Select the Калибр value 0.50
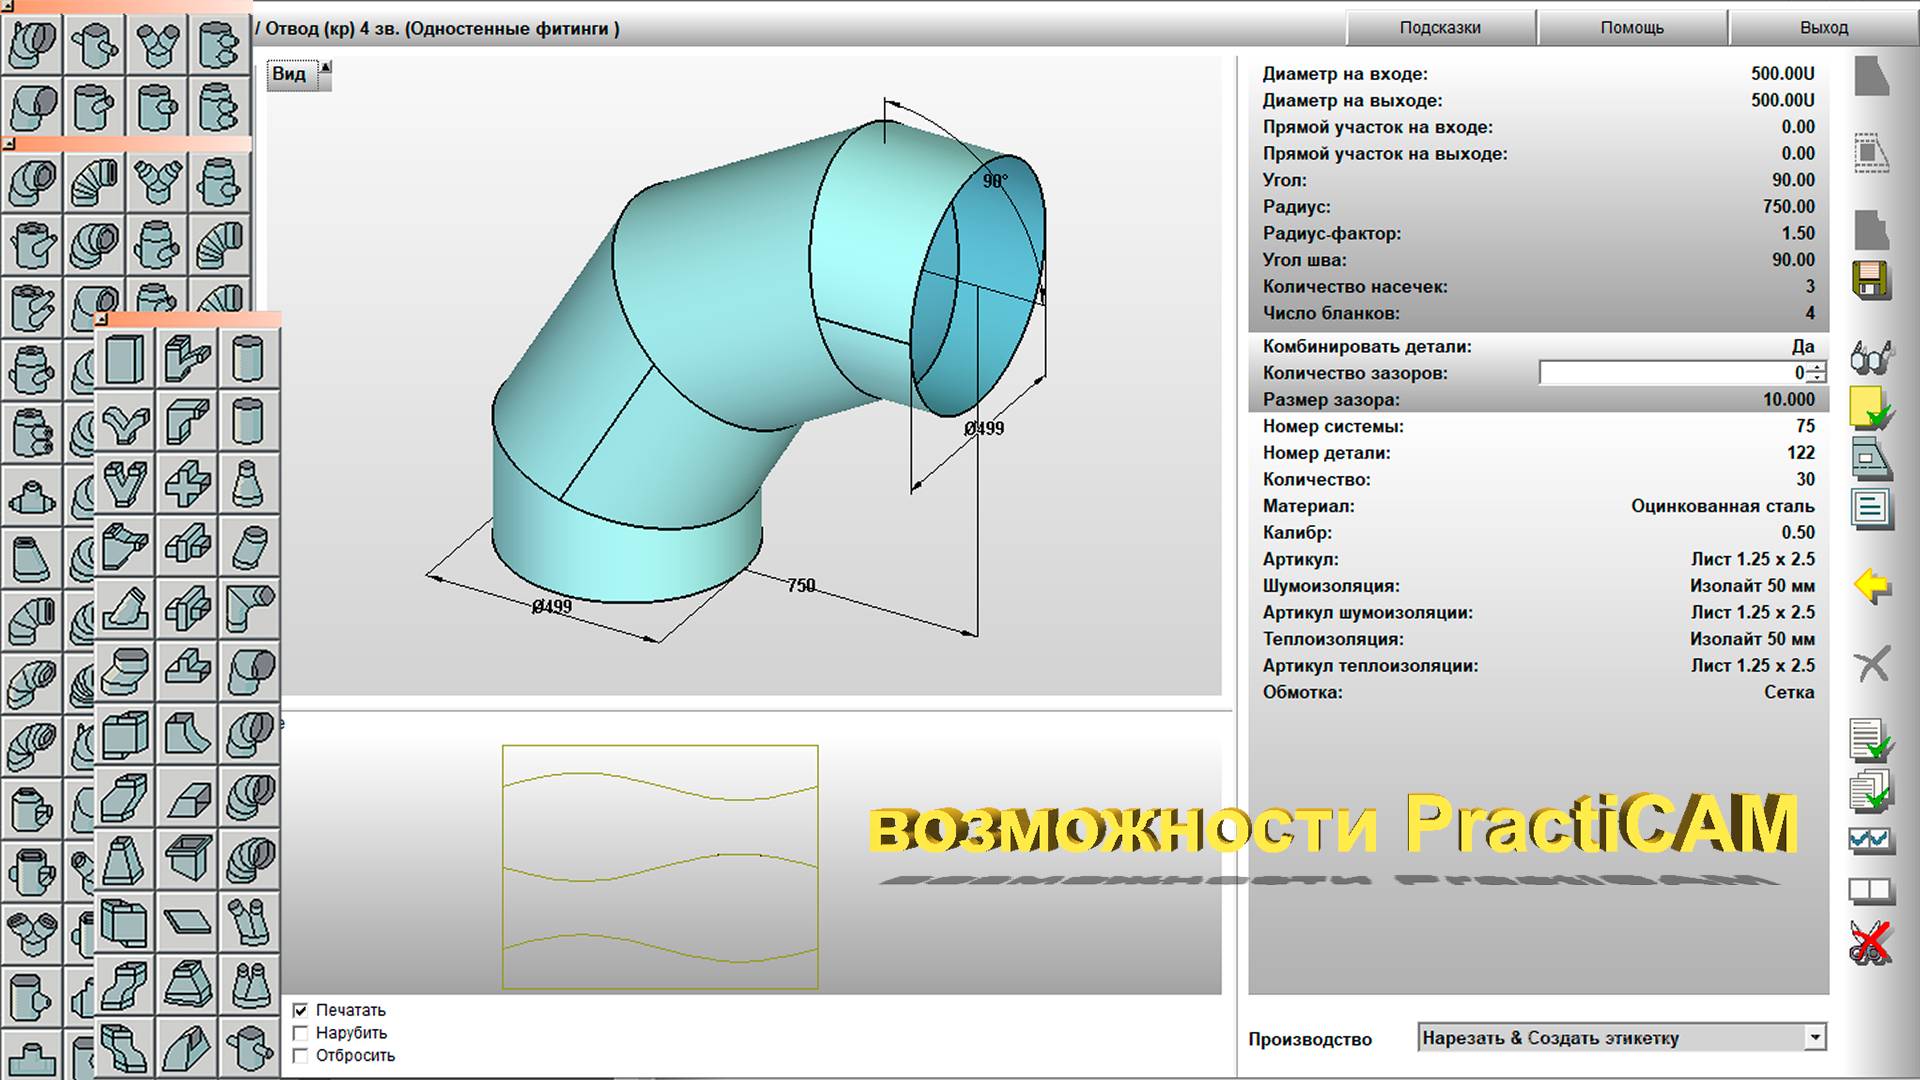 pos(1797,533)
